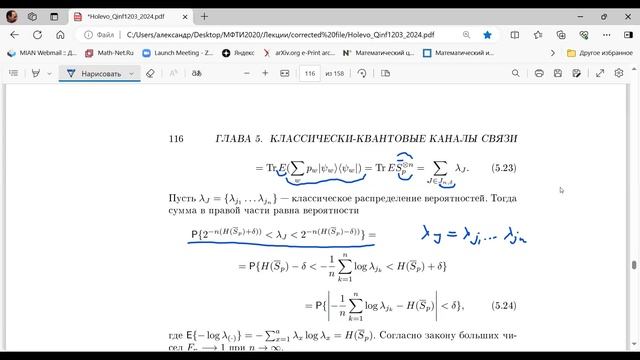Open the Другое избранное folder
This screenshot has width=640, height=360.
(600, 53)
